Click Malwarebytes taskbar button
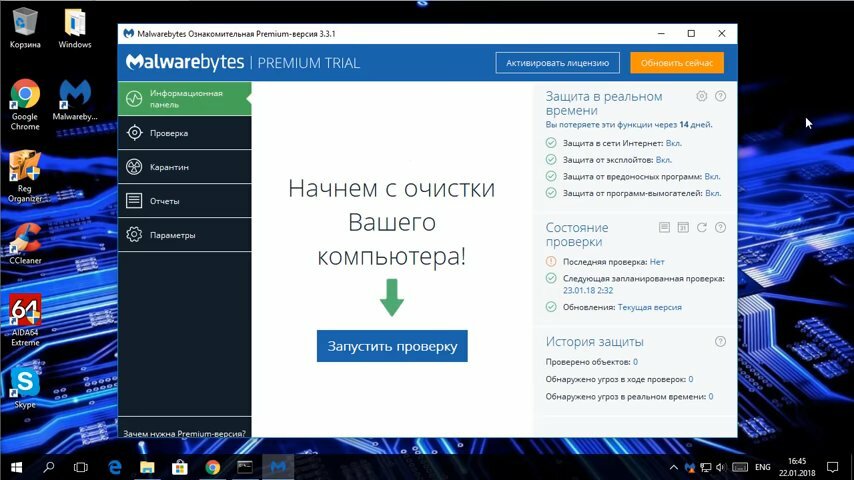The width and height of the screenshot is (854, 480). (x=278, y=467)
